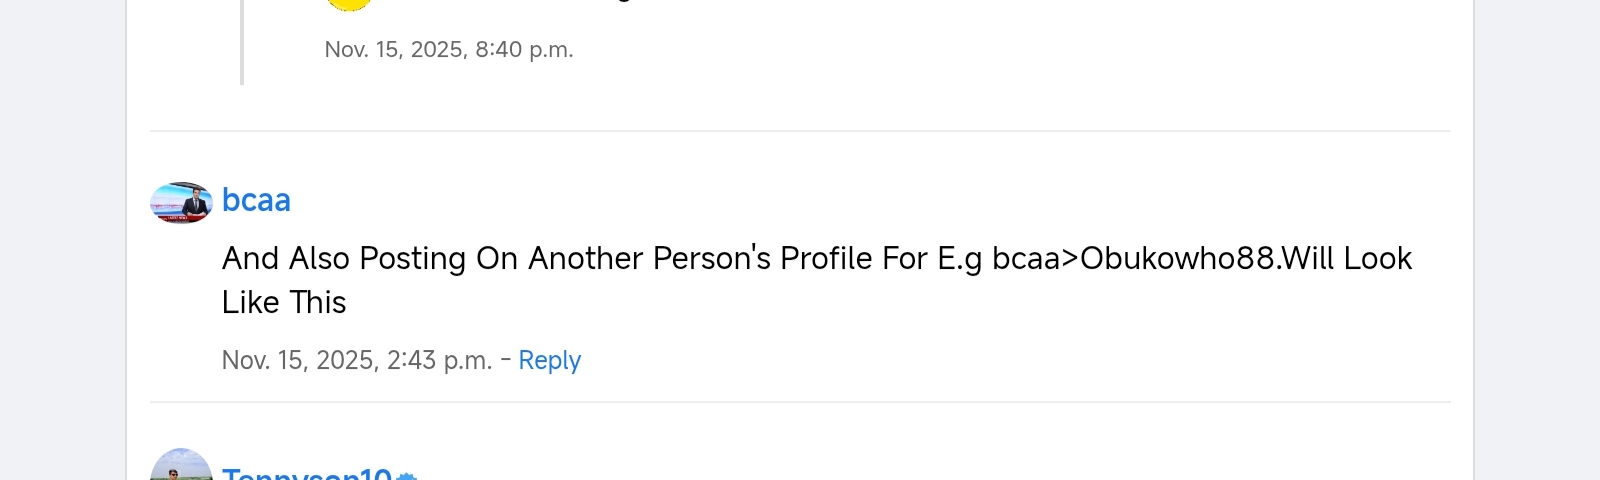Click the Tennyson10 profile avatar
Image resolution: width=1600 pixels, height=480 pixels.
click(x=181, y=468)
